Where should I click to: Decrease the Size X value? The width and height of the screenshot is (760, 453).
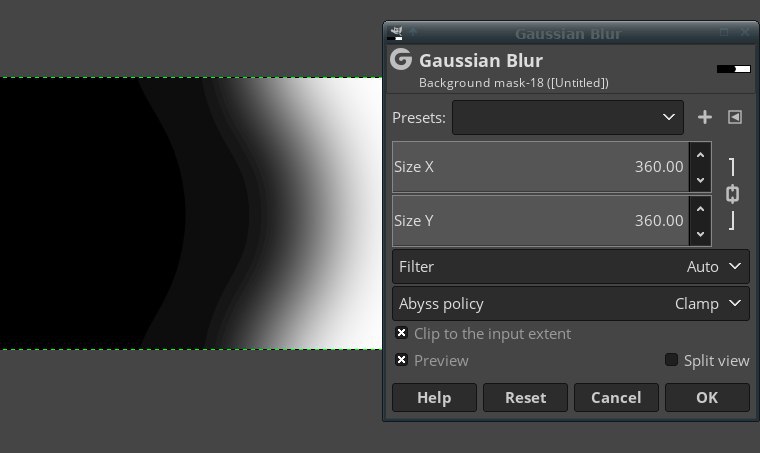[x=700, y=180]
